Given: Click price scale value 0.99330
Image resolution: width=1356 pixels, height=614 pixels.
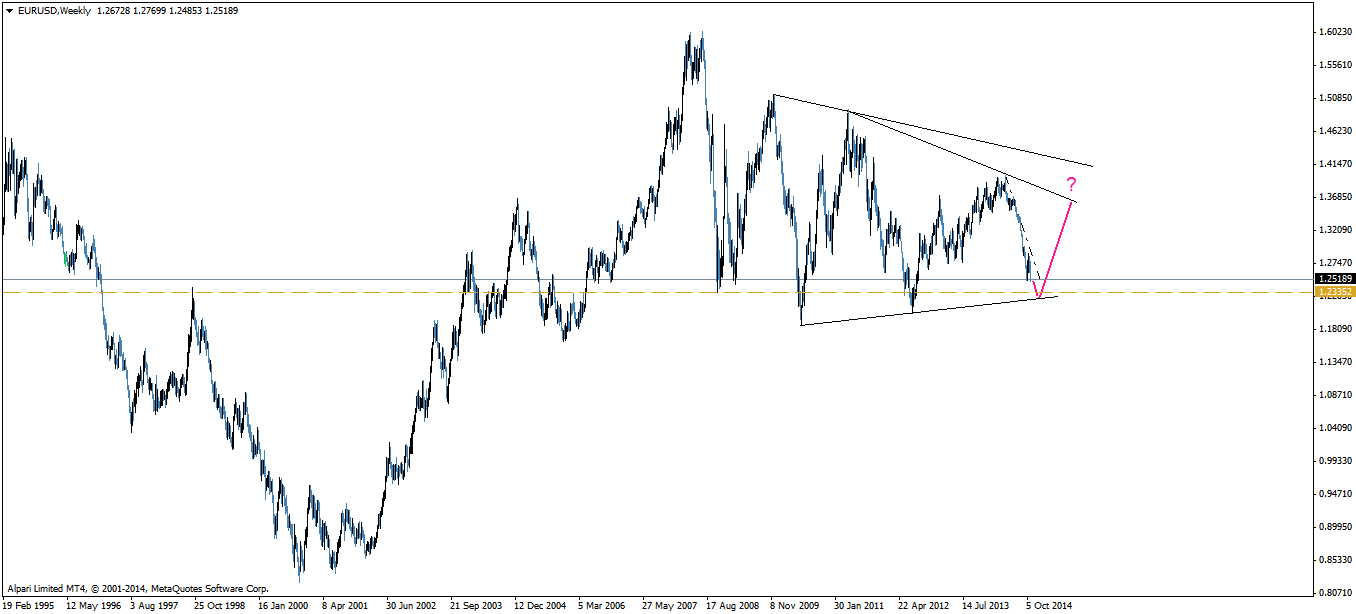Looking at the screenshot, I should (x=1337, y=461).
